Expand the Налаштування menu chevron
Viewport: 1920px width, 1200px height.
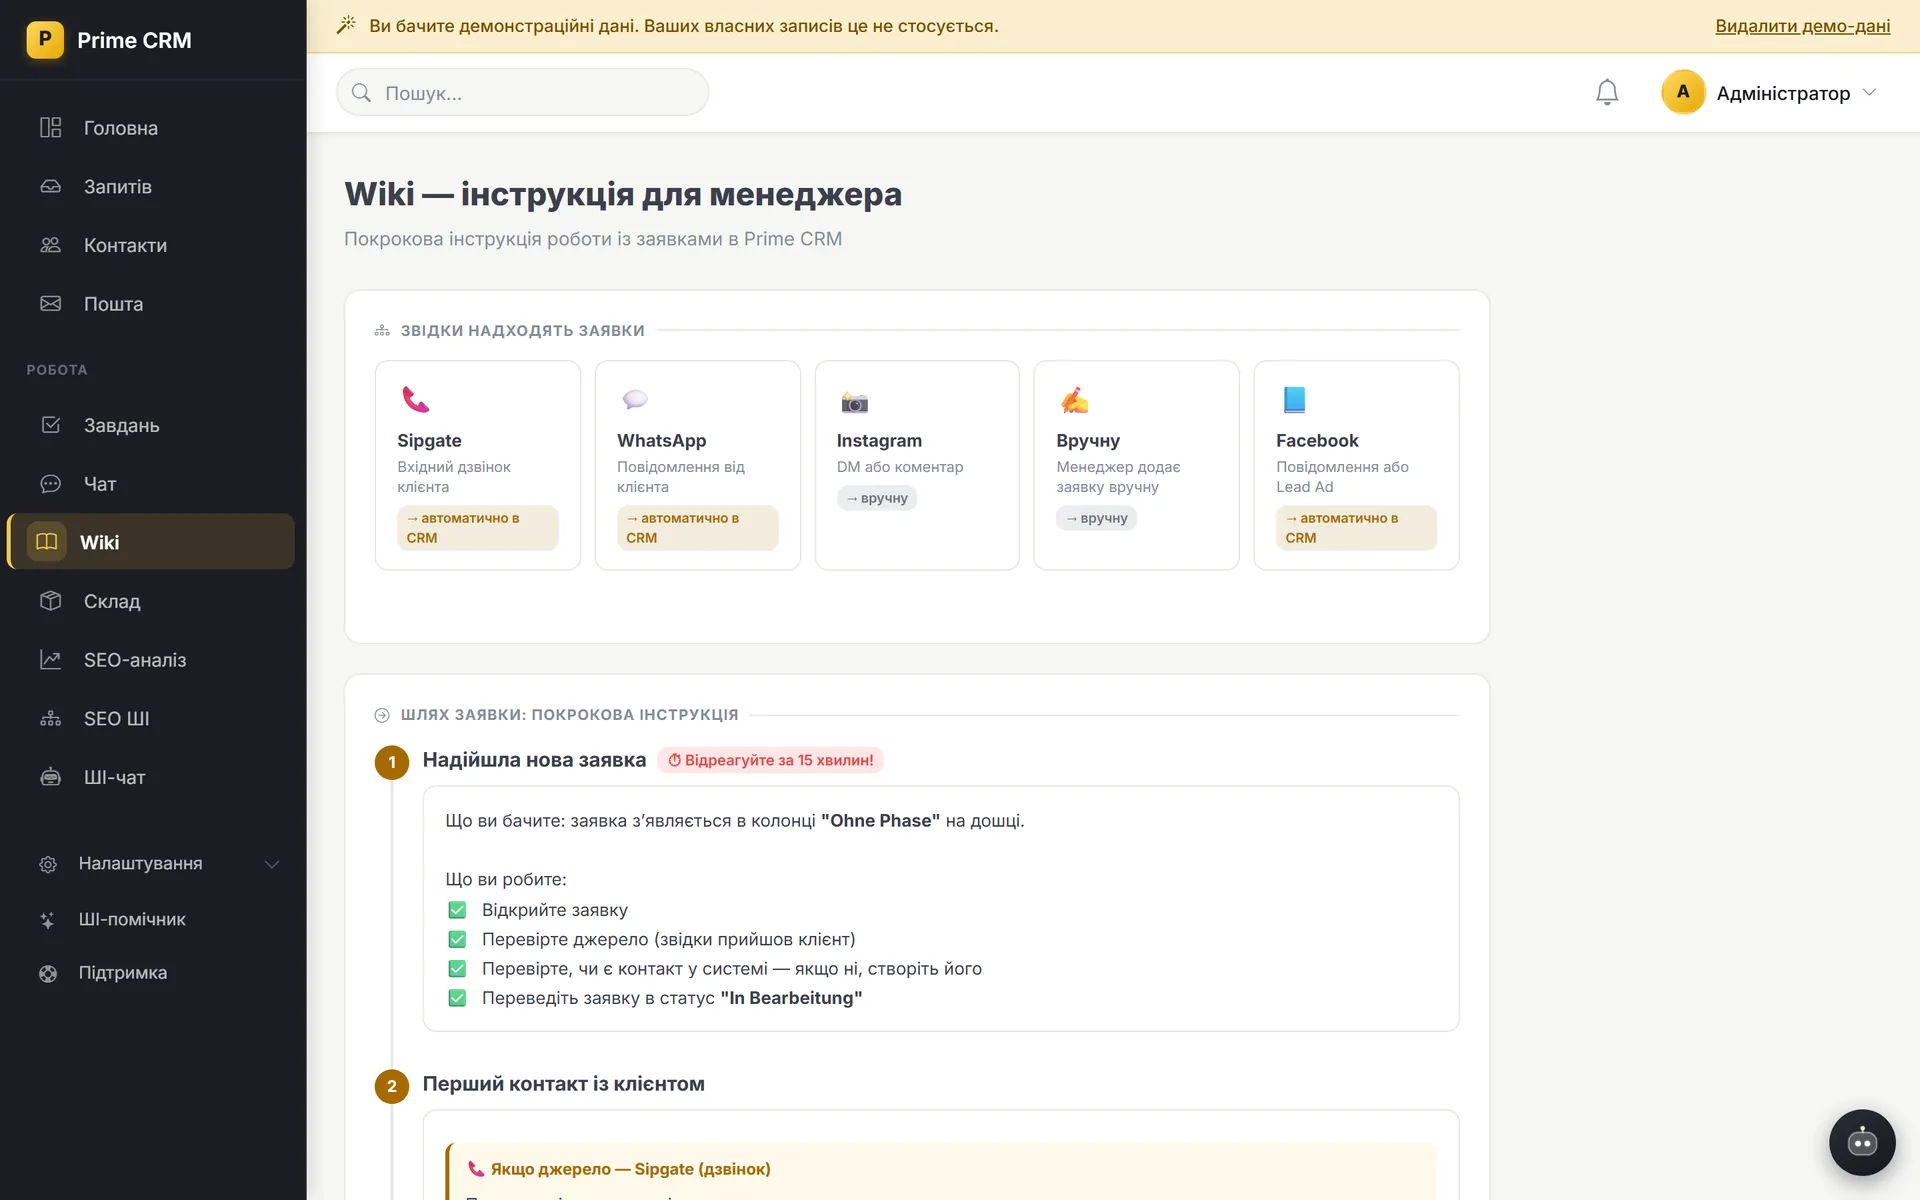(x=271, y=864)
